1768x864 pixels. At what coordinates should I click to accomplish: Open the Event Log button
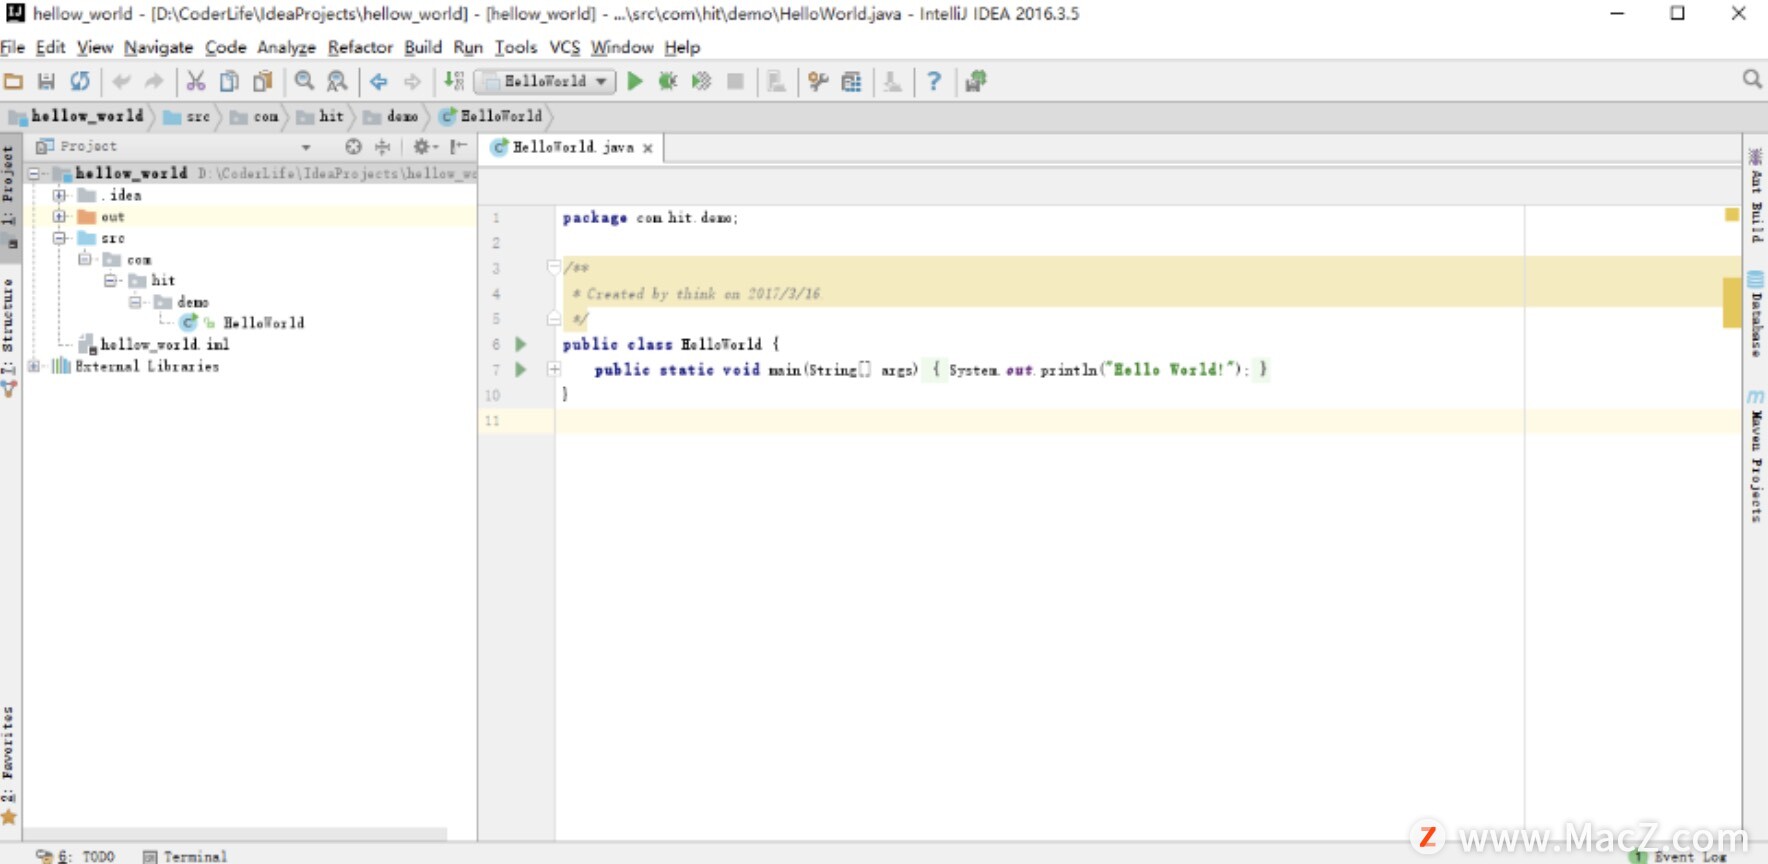point(1680,857)
